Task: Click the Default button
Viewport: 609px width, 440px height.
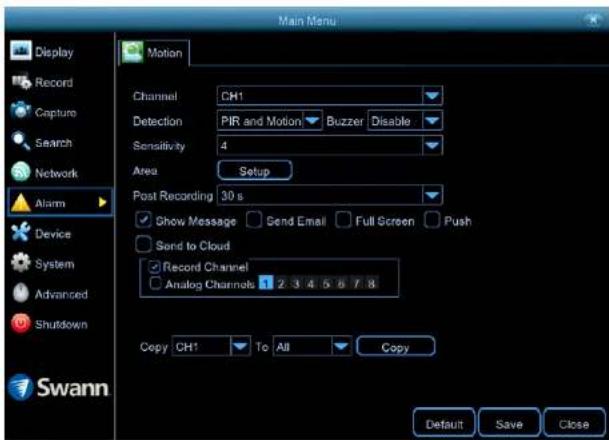Action: (x=444, y=423)
